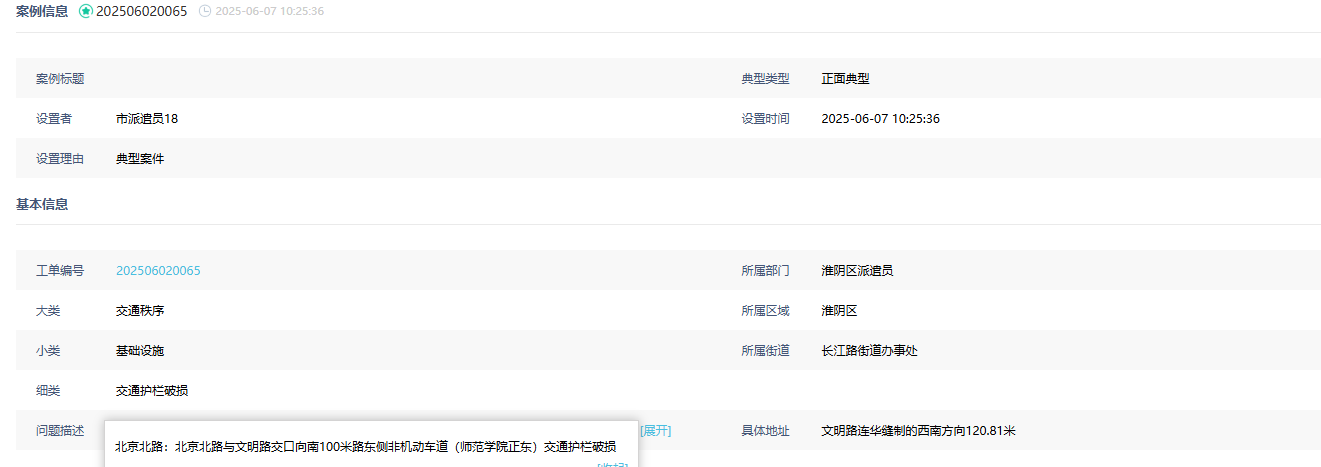The width and height of the screenshot is (1321, 467).
Task: Click the 案例信息 section heading
Action: coord(42,11)
